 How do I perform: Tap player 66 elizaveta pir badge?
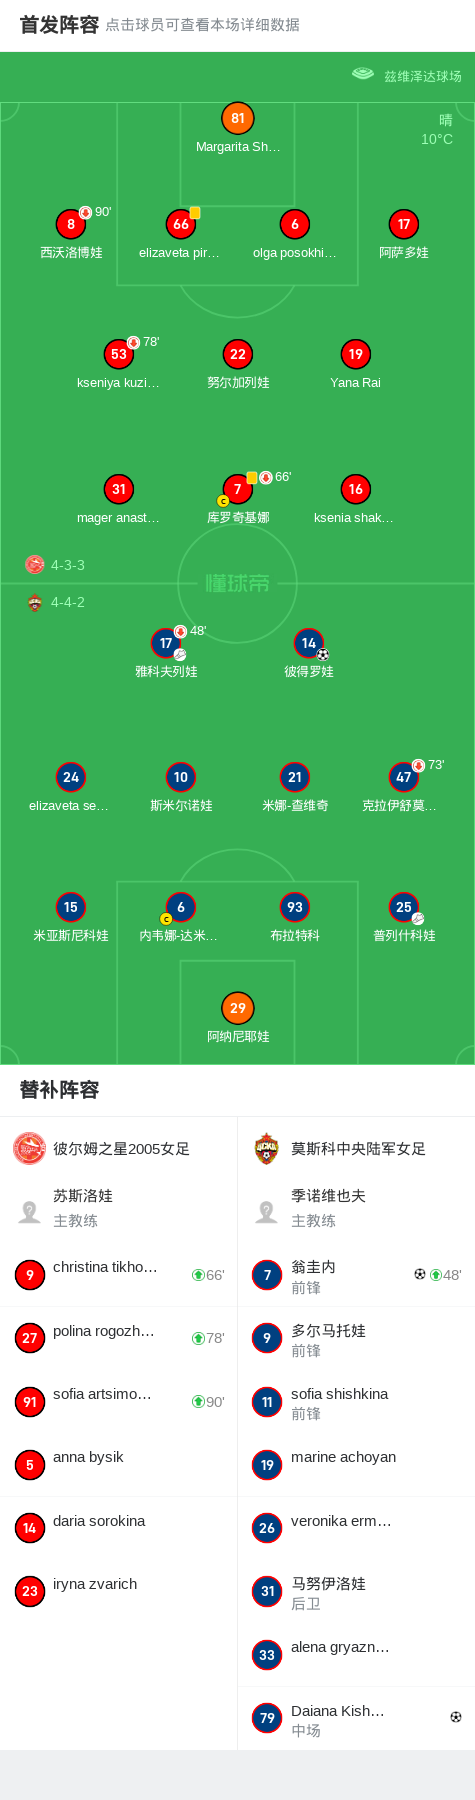[x=181, y=224]
